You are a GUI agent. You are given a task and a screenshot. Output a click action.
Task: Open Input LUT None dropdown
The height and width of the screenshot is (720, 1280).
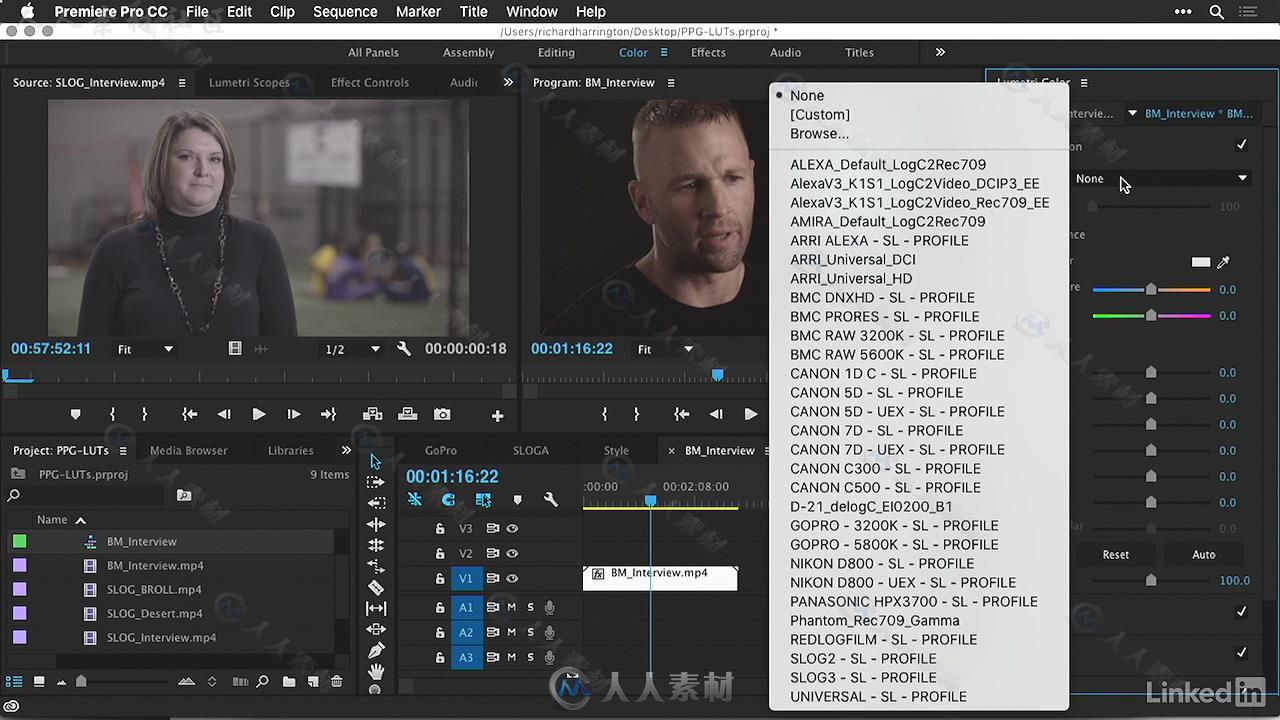[x=1161, y=178]
